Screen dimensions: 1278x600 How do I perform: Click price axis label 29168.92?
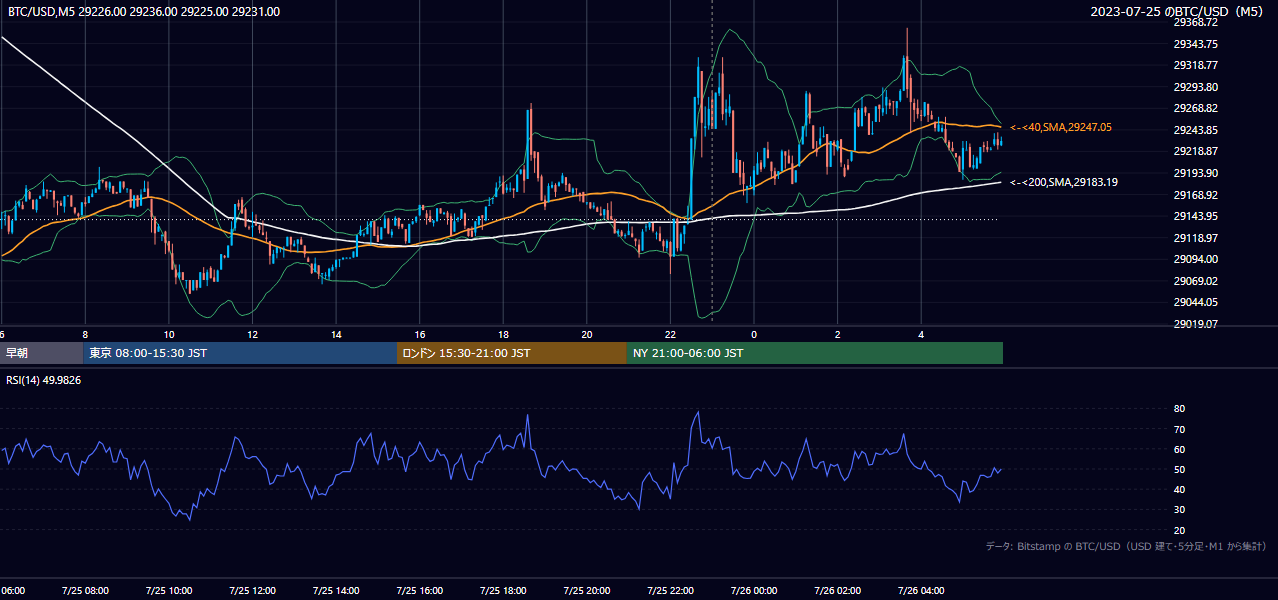tap(1196, 195)
